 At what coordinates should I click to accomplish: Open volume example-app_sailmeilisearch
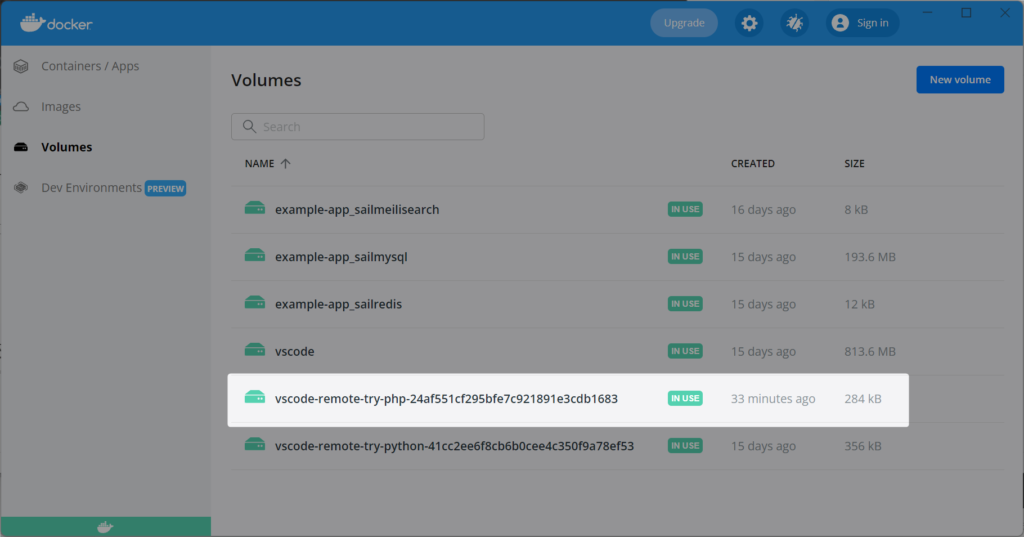[x=357, y=210]
